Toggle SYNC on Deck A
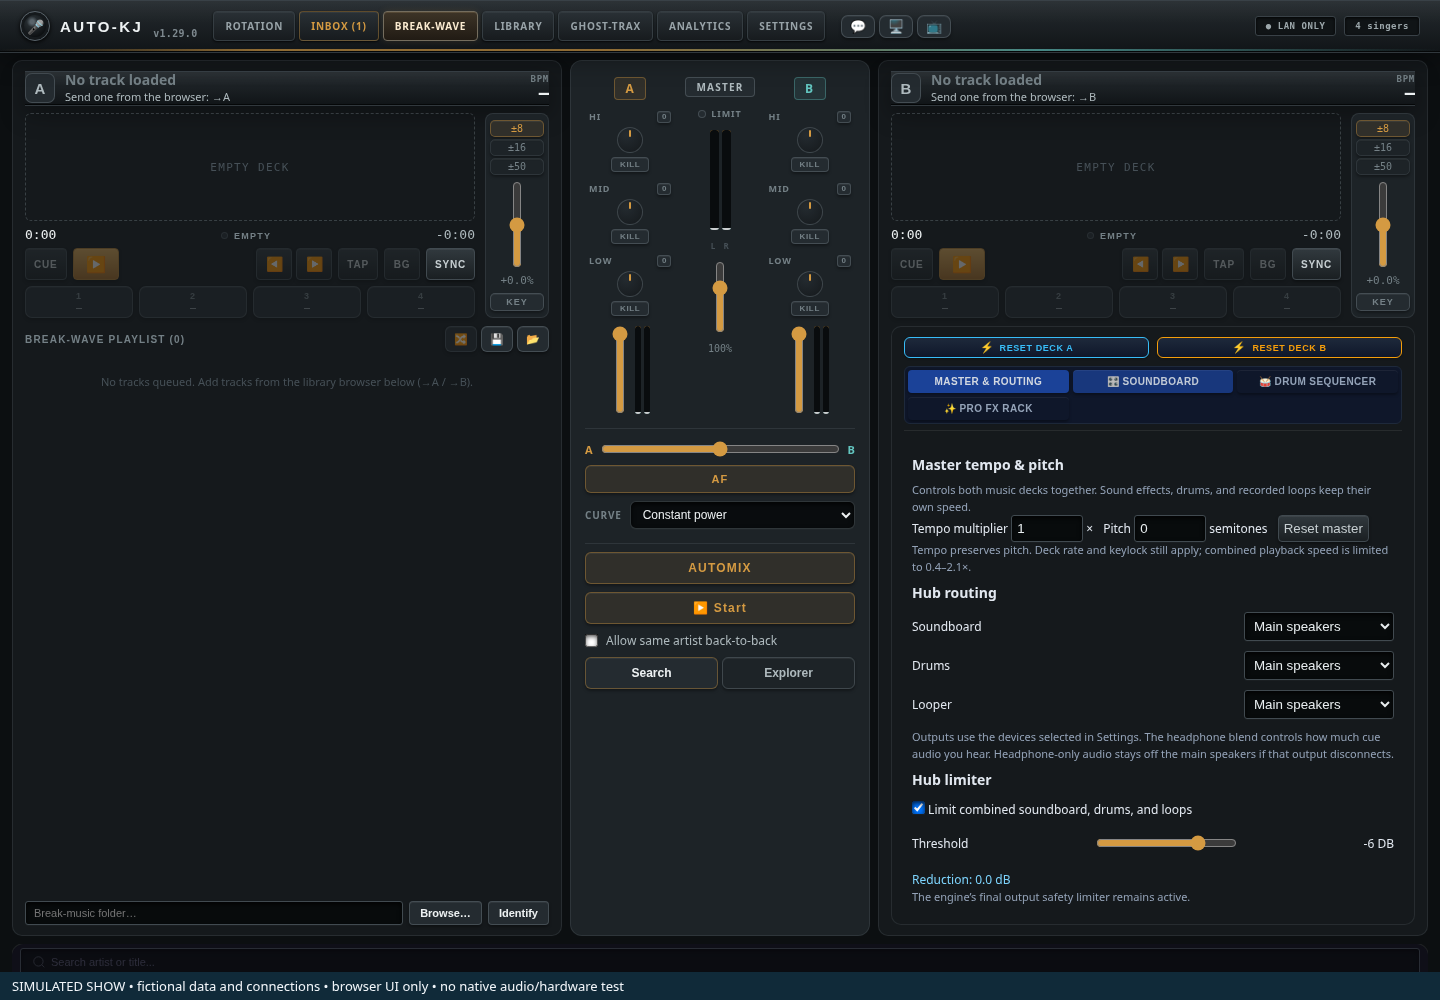This screenshot has height=1000, width=1440. tap(450, 264)
